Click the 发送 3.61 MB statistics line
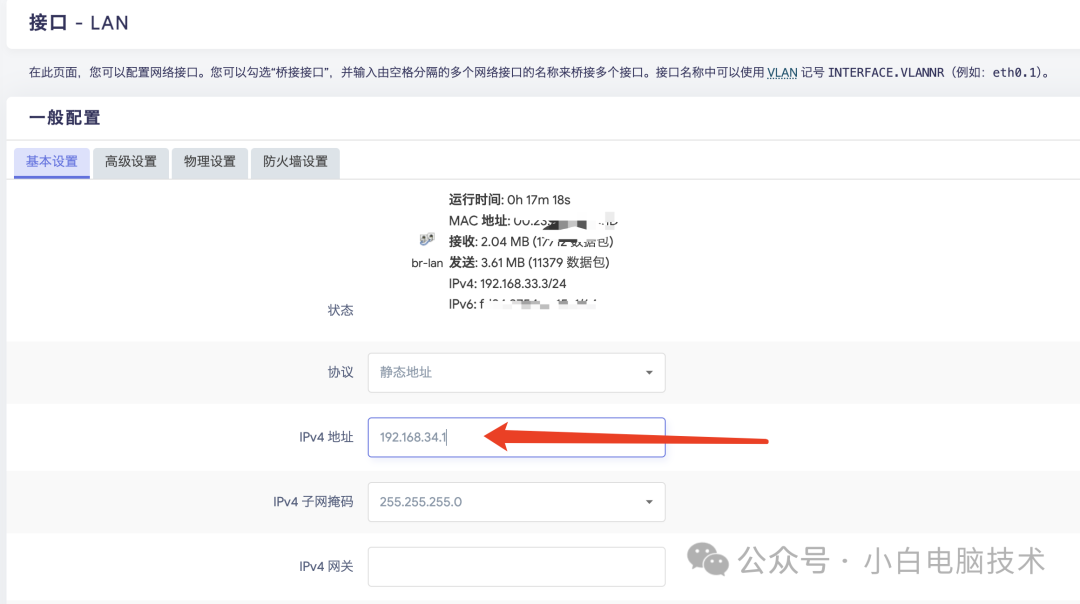1080x604 pixels. tap(528, 262)
